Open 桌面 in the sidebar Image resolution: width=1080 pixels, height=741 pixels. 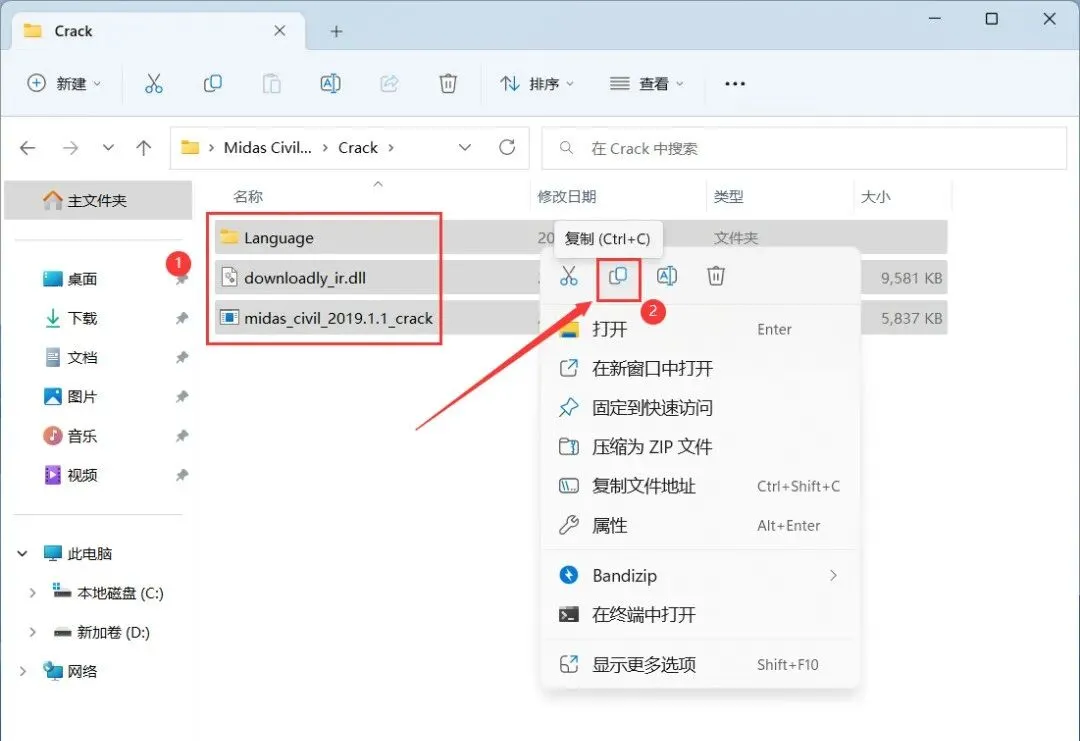[82, 279]
